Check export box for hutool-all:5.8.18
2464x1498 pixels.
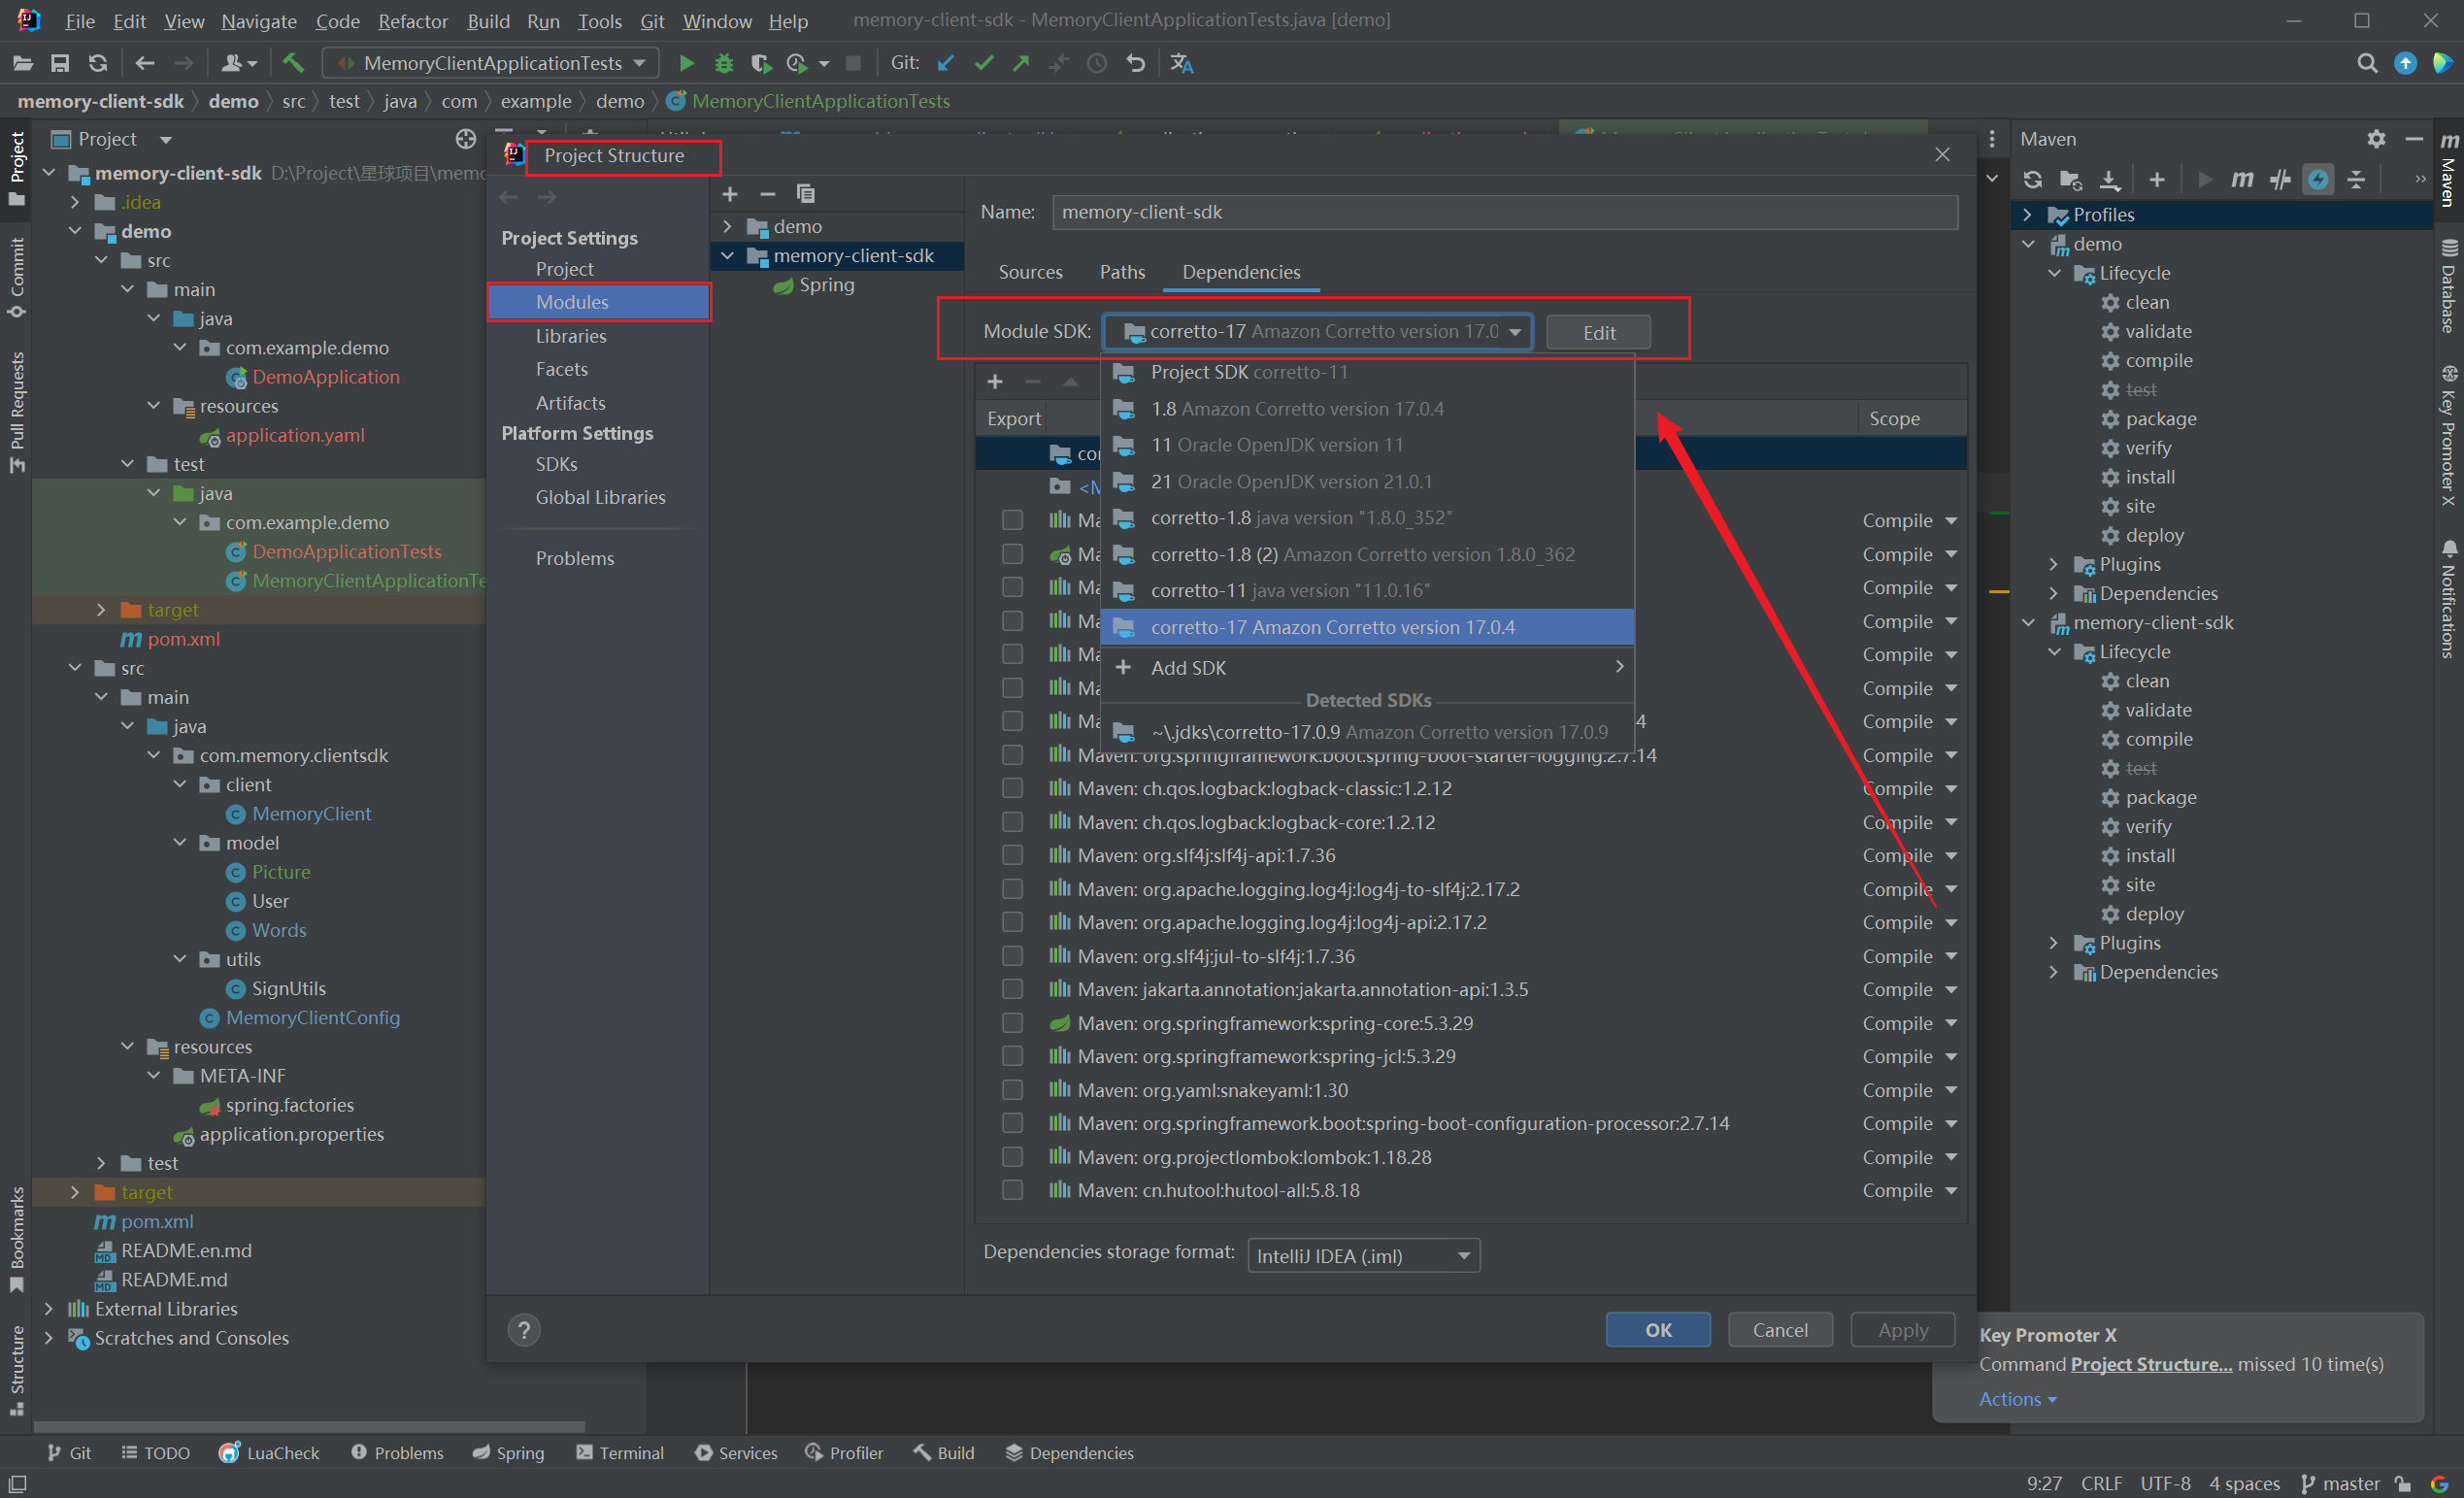click(1012, 1190)
